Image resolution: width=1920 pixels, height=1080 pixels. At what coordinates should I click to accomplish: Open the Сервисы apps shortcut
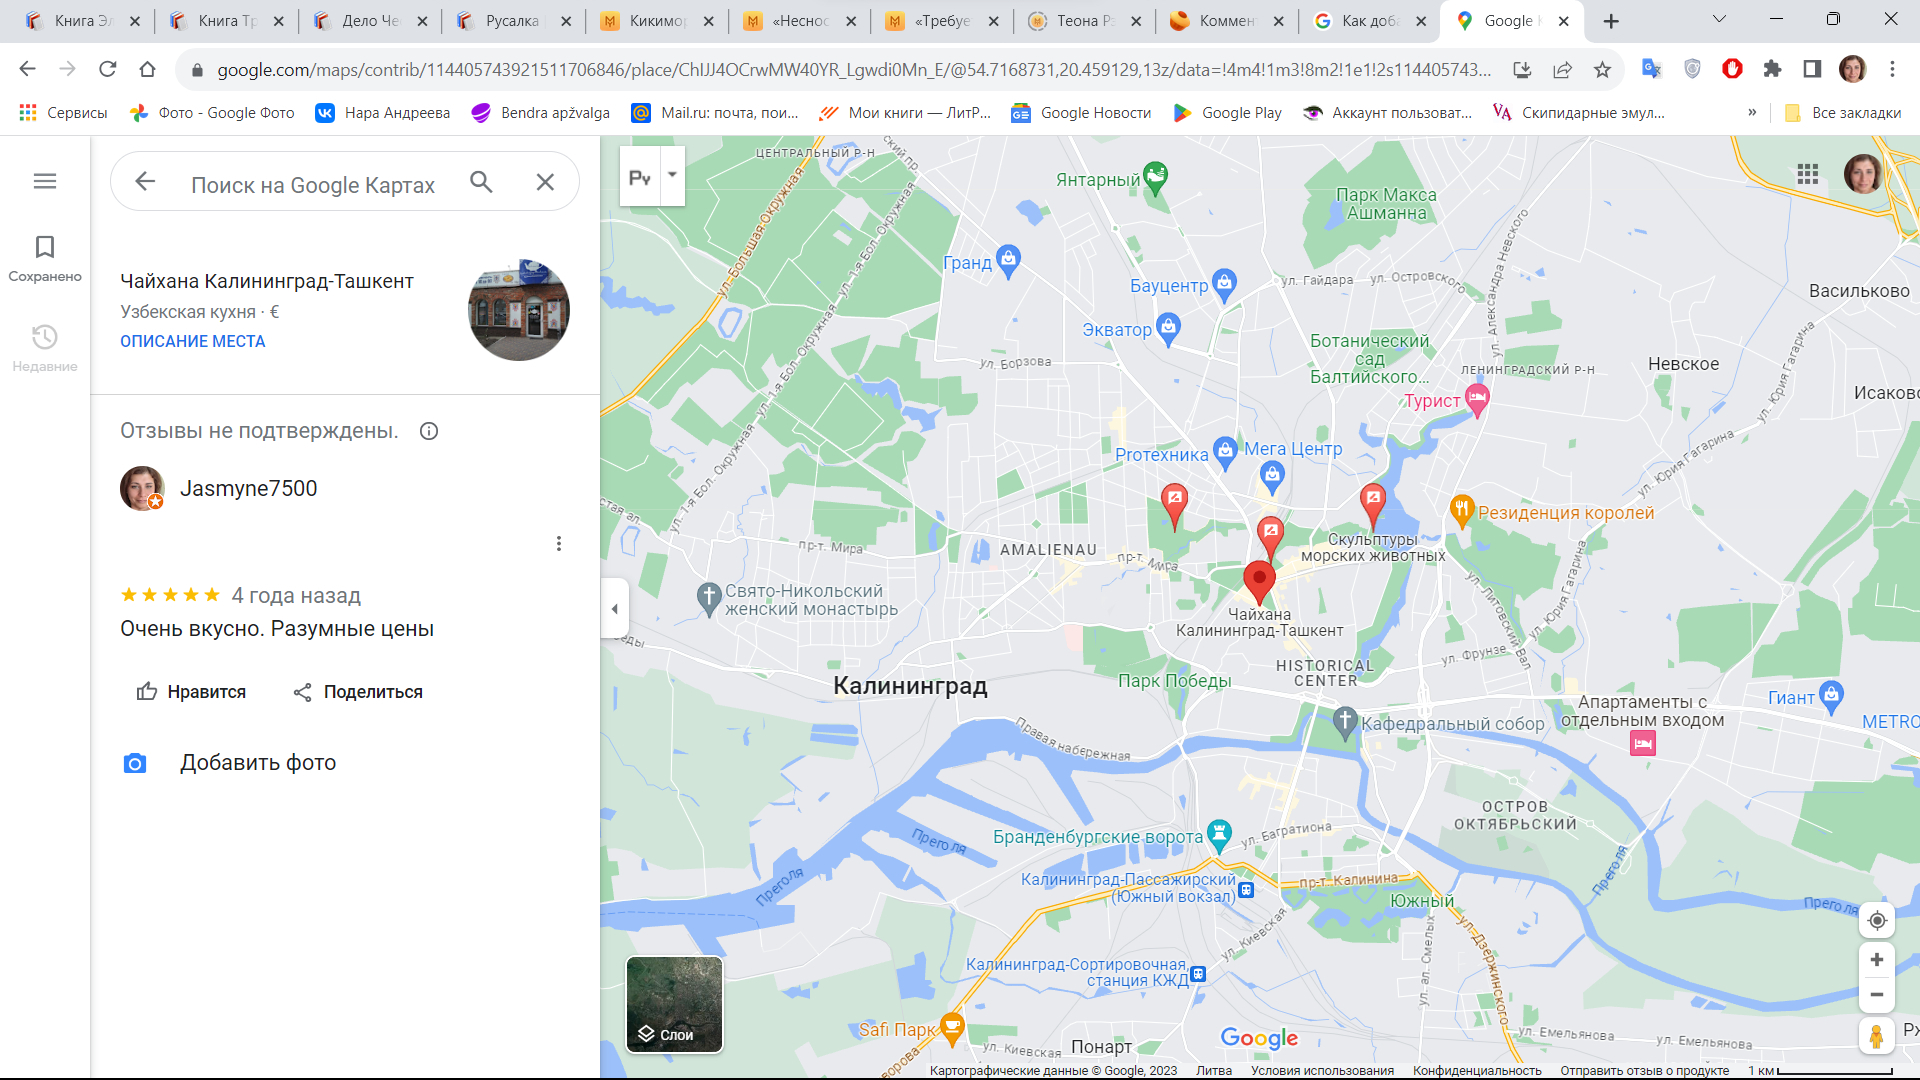click(63, 113)
